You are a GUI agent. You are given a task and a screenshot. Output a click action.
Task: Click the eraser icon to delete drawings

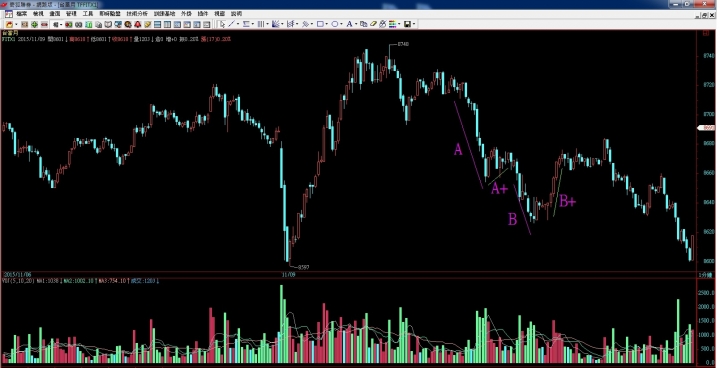pos(373,24)
